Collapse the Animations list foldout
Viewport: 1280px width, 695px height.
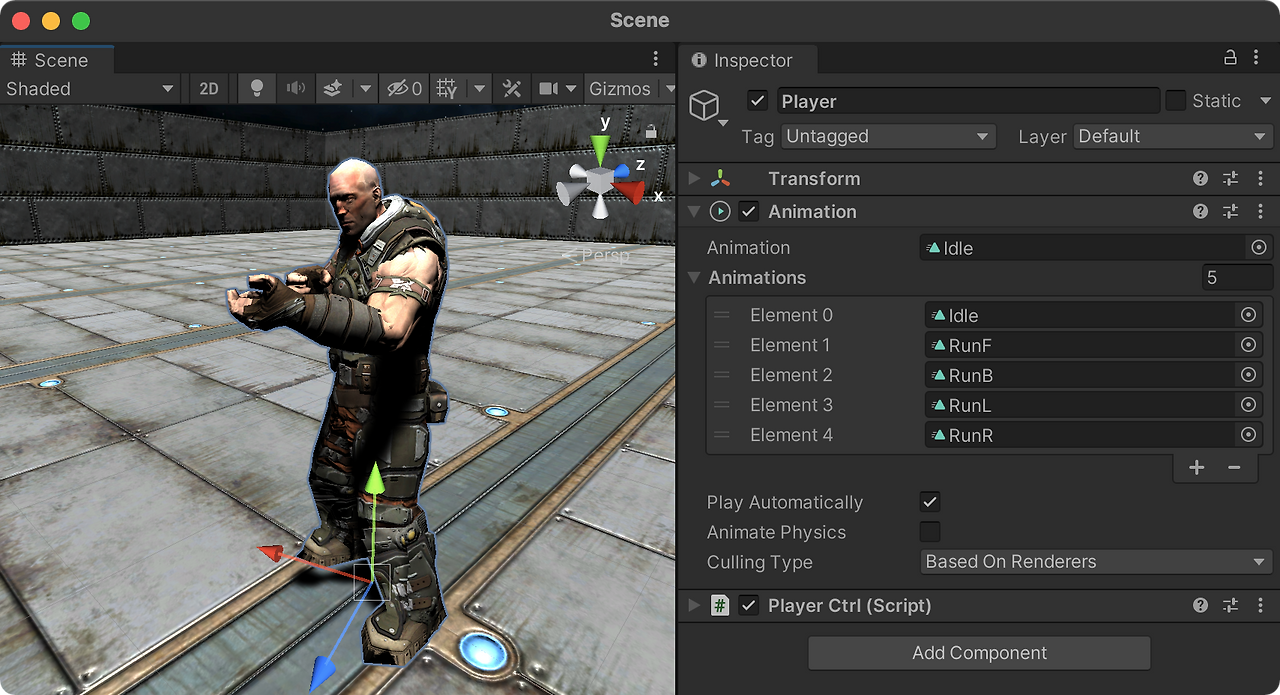coord(696,278)
